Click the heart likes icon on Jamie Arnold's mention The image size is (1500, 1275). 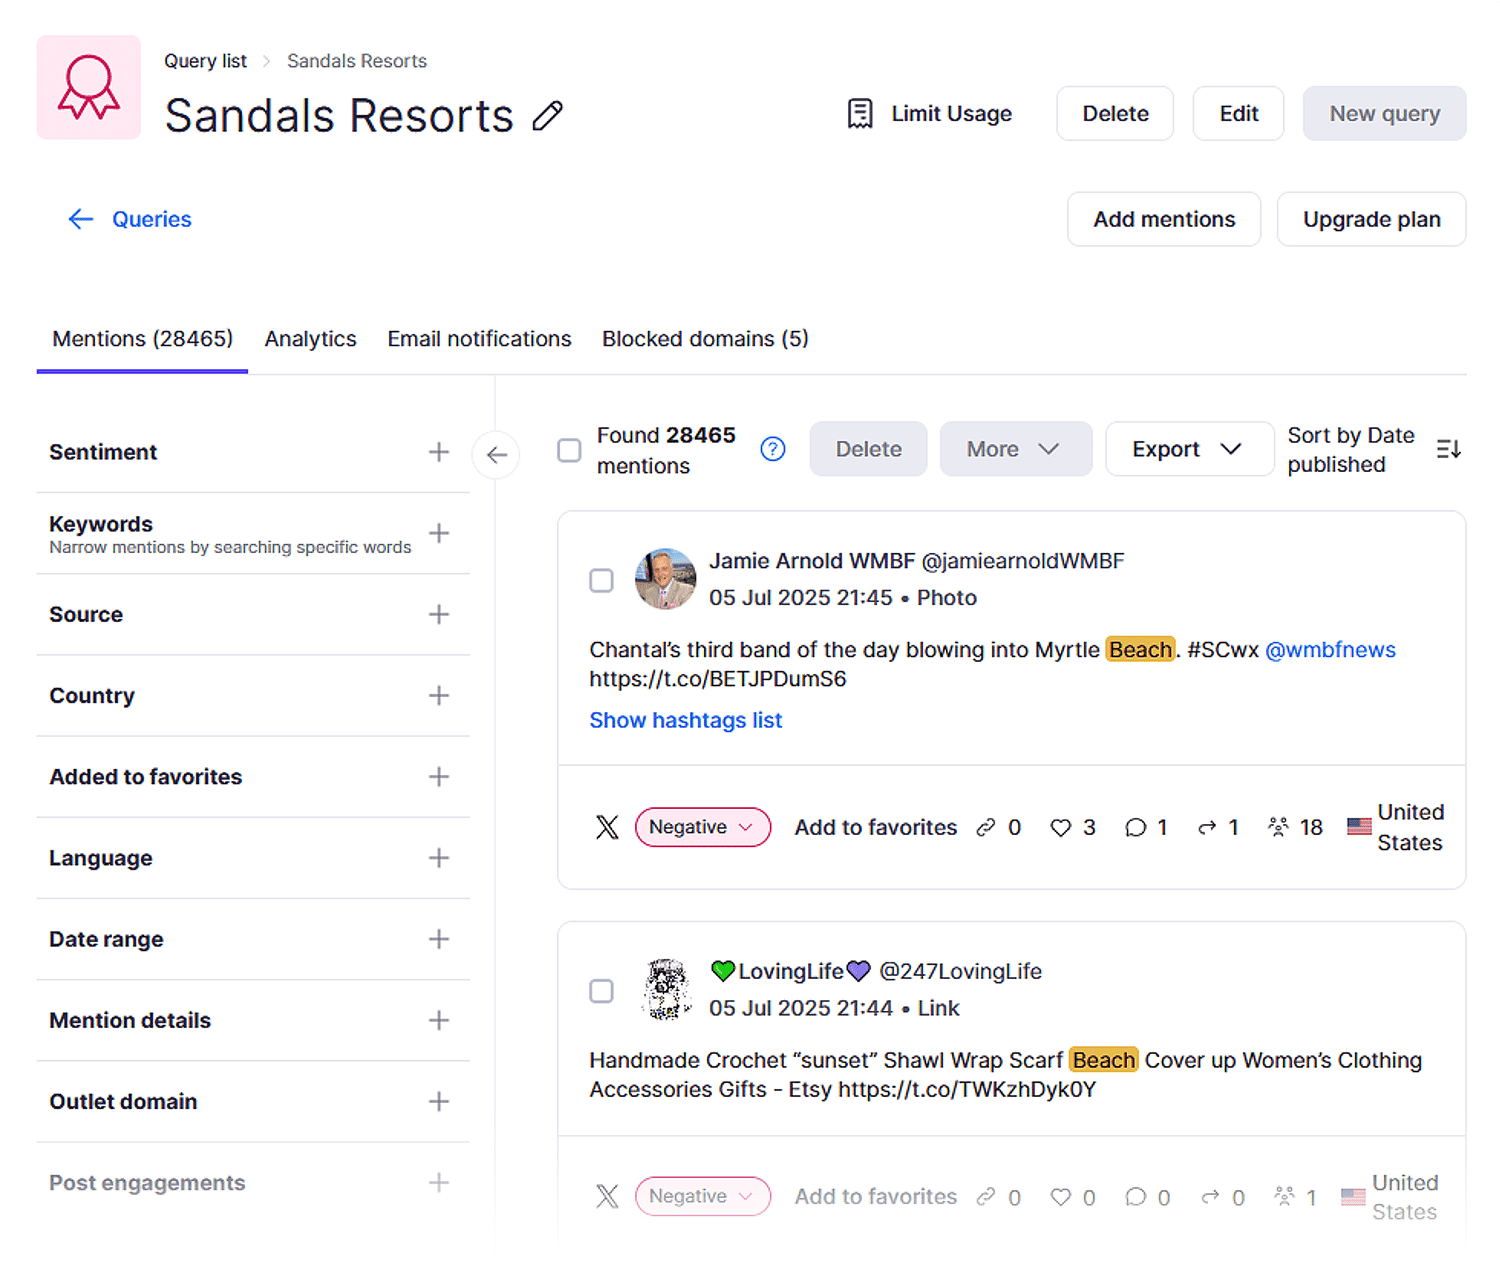[x=1060, y=828]
